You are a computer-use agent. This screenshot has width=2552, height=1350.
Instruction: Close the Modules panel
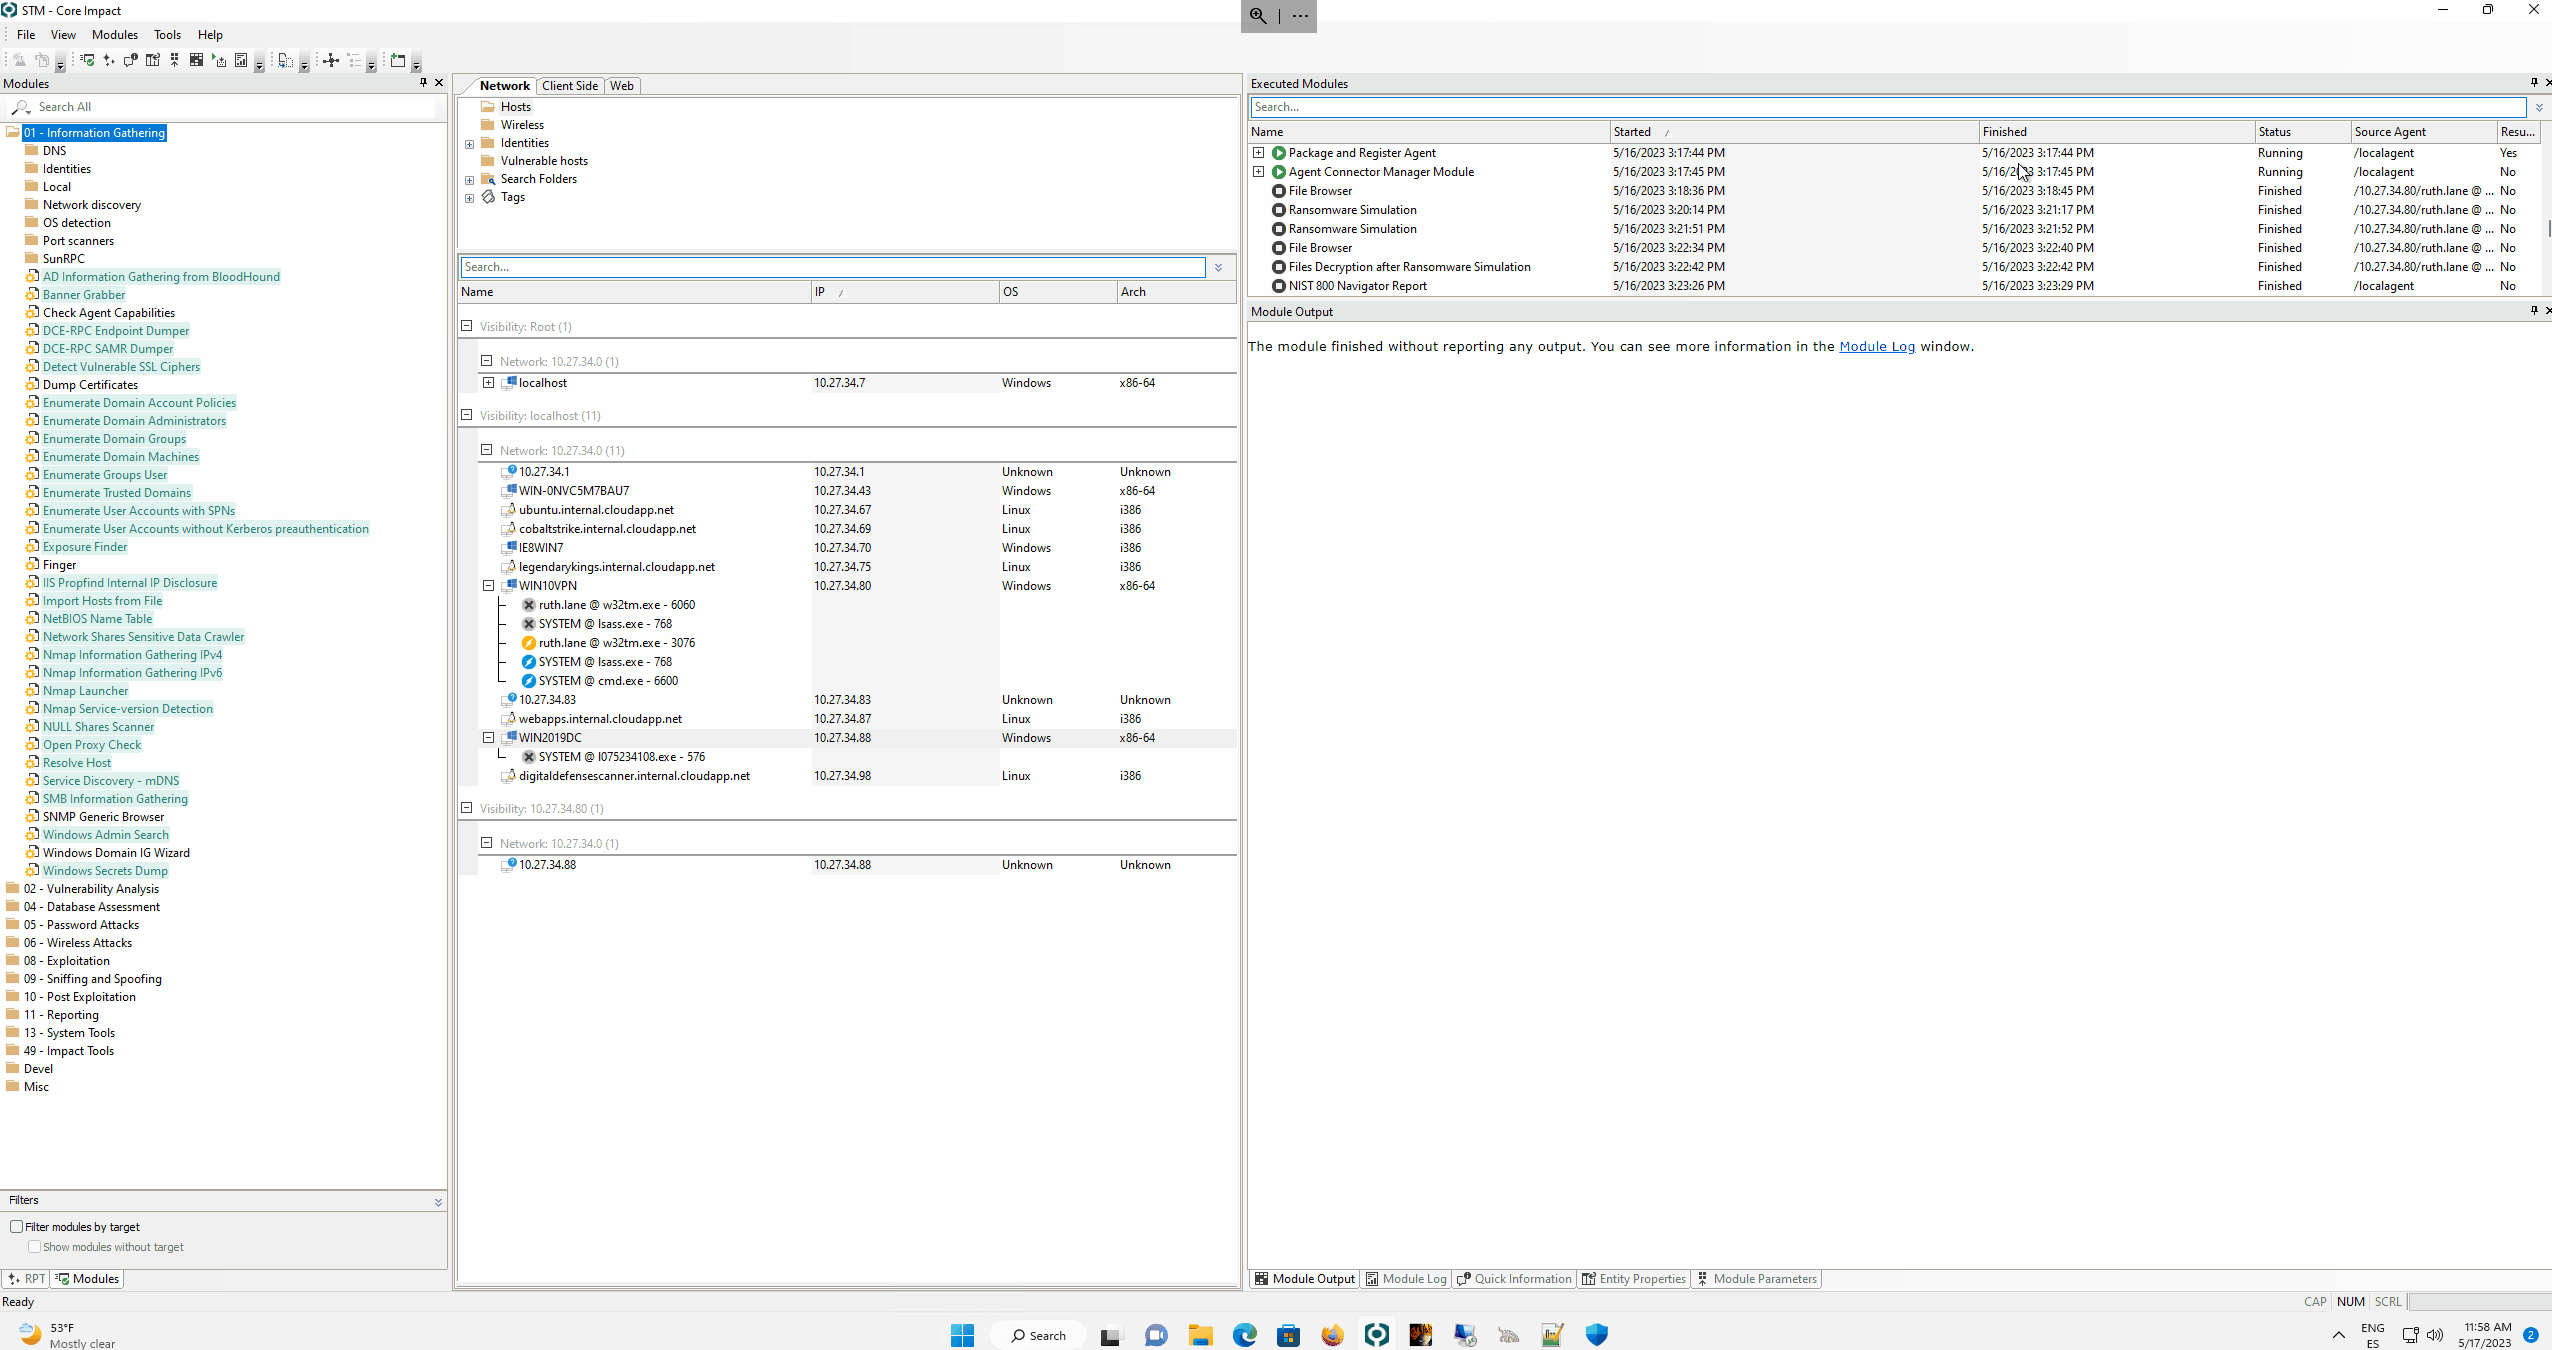click(x=439, y=83)
